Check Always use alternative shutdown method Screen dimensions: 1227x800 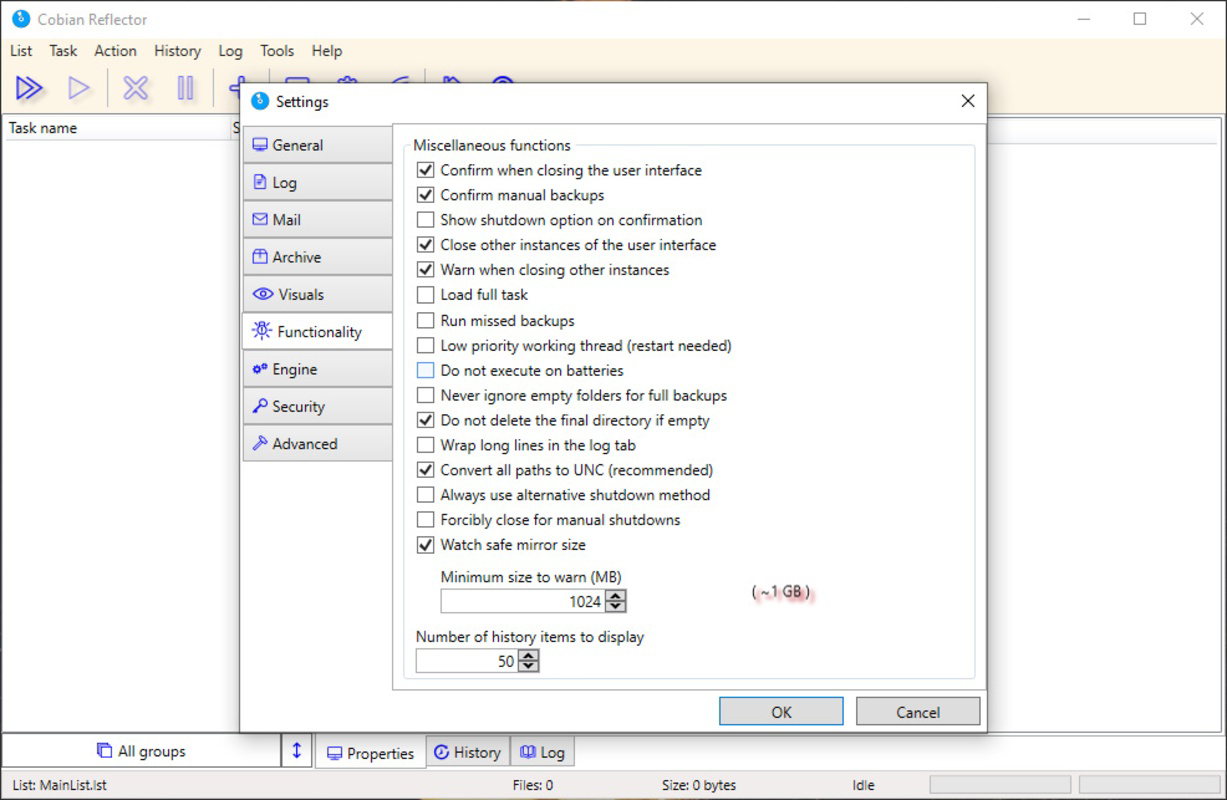[426, 495]
